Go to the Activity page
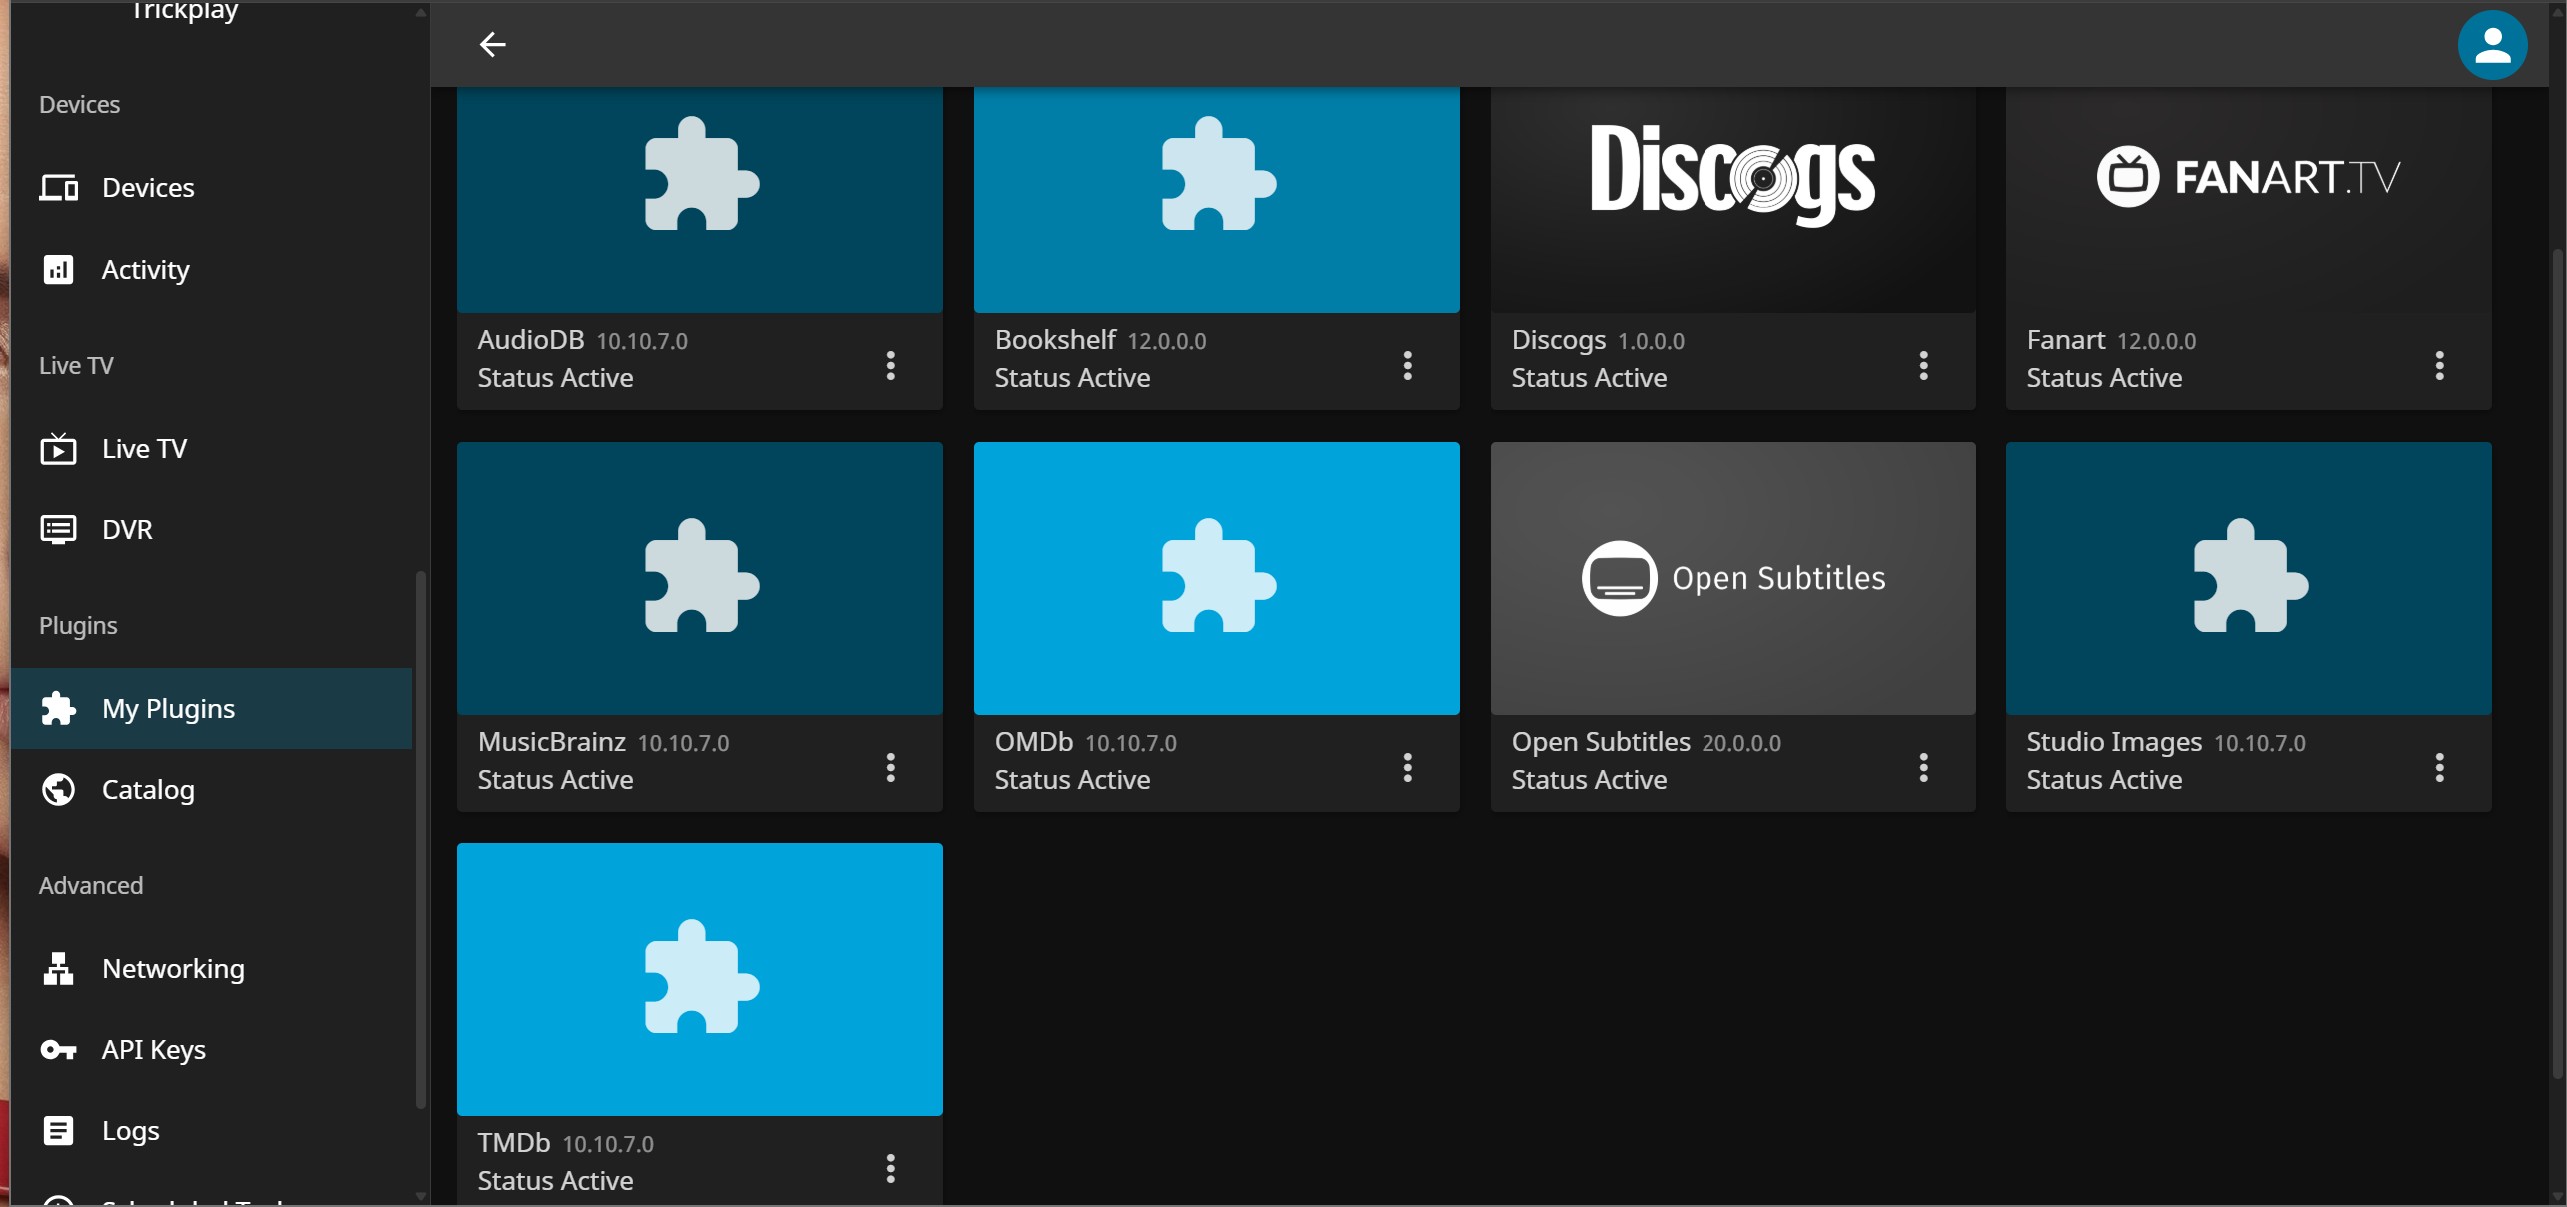2567x1207 pixels. [145, 270]
